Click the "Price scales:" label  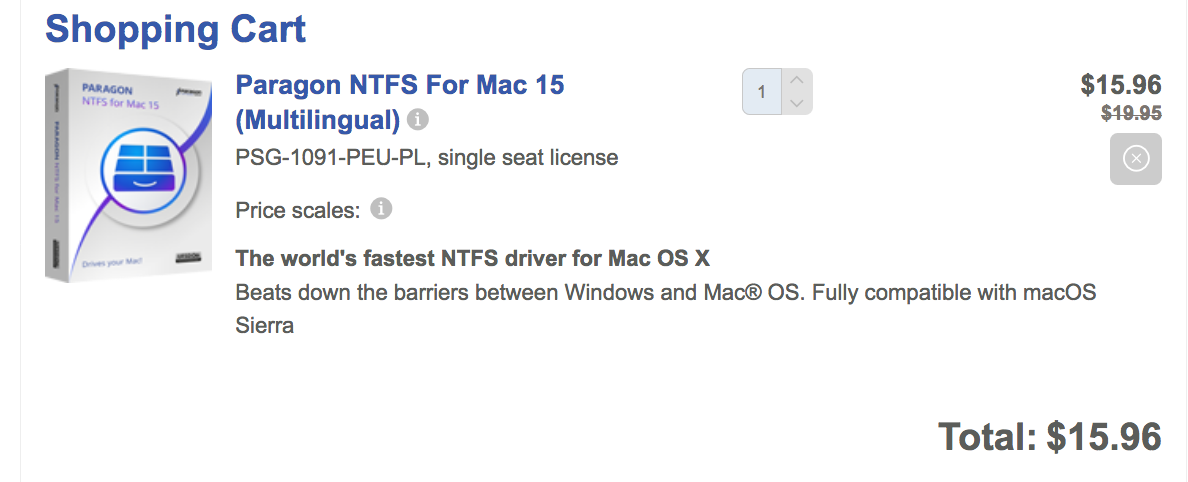point(297,211)
